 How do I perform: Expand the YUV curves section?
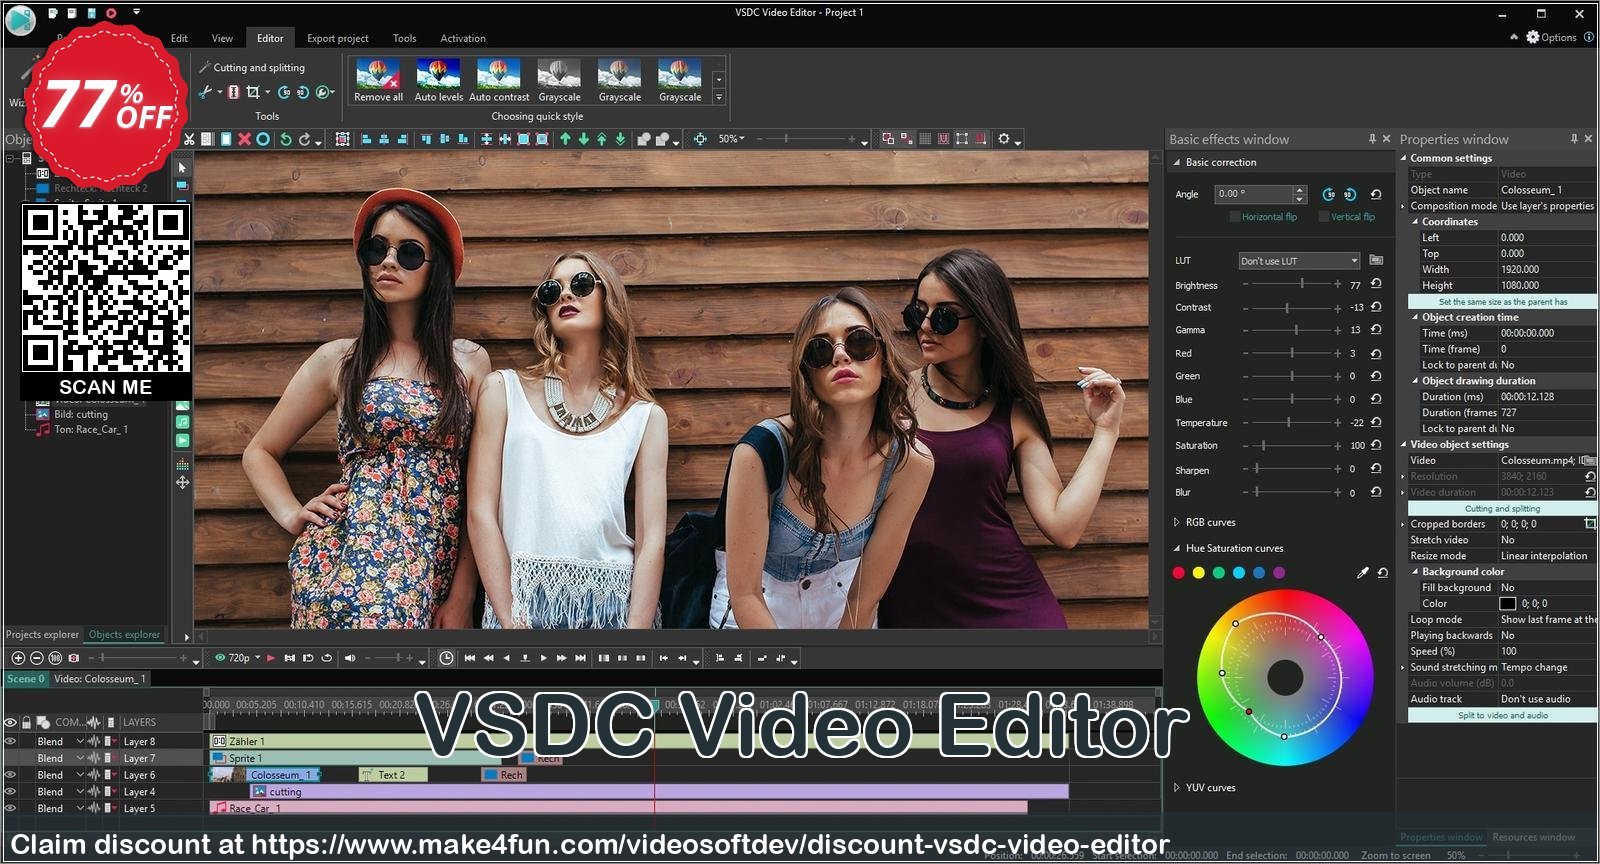pos(1176,788)
